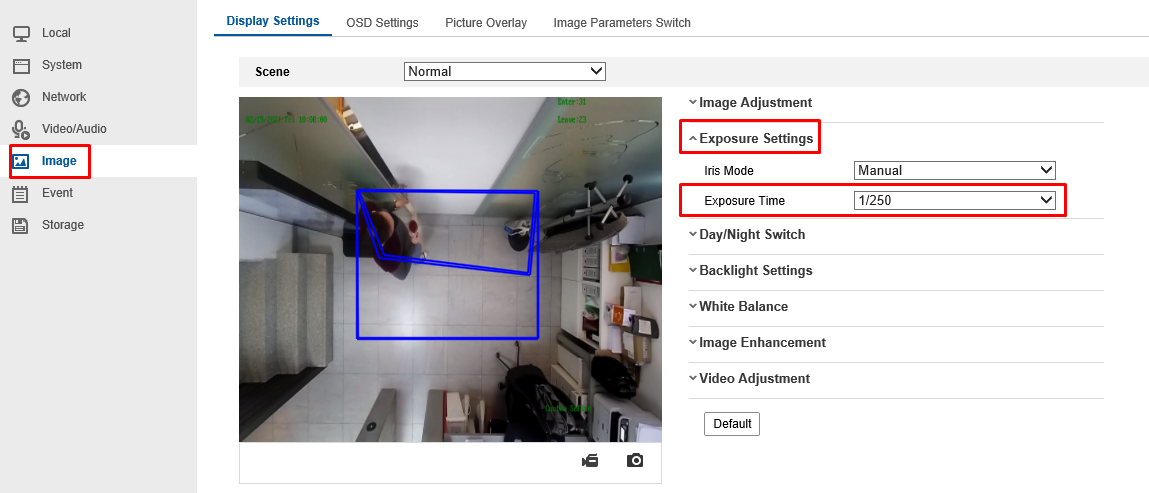
Task: Switch to Picture Overlay tab
Action: click(x=486, y=23)
